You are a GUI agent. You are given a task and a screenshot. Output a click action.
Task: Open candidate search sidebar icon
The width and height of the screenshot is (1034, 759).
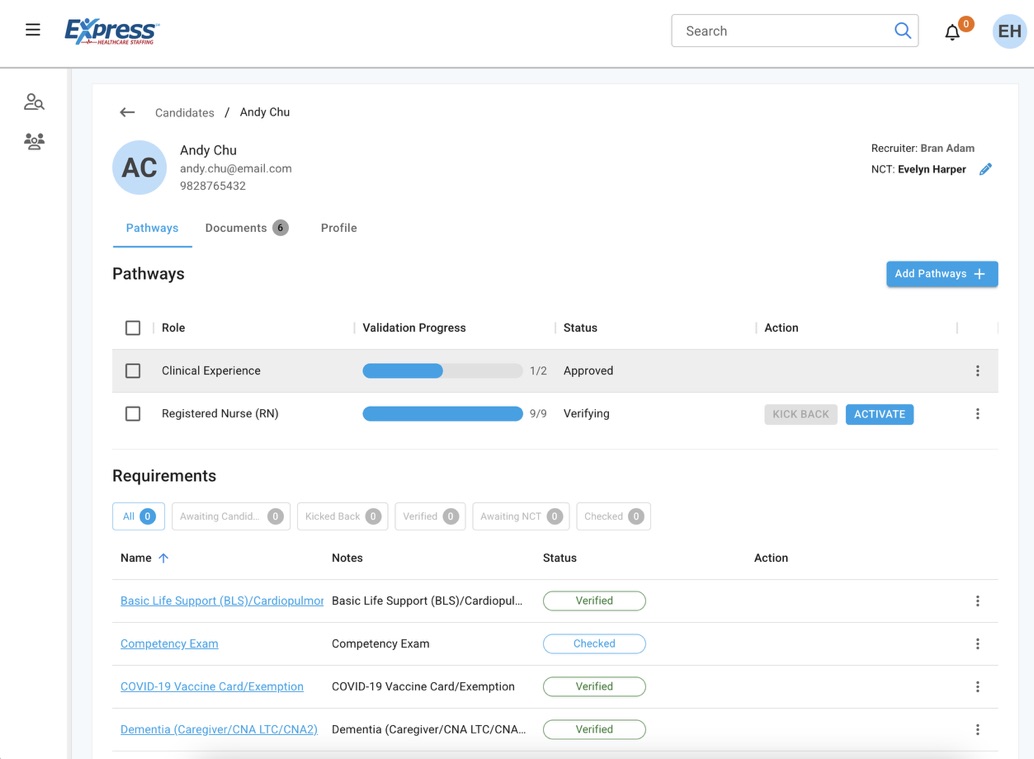point(34,102)
